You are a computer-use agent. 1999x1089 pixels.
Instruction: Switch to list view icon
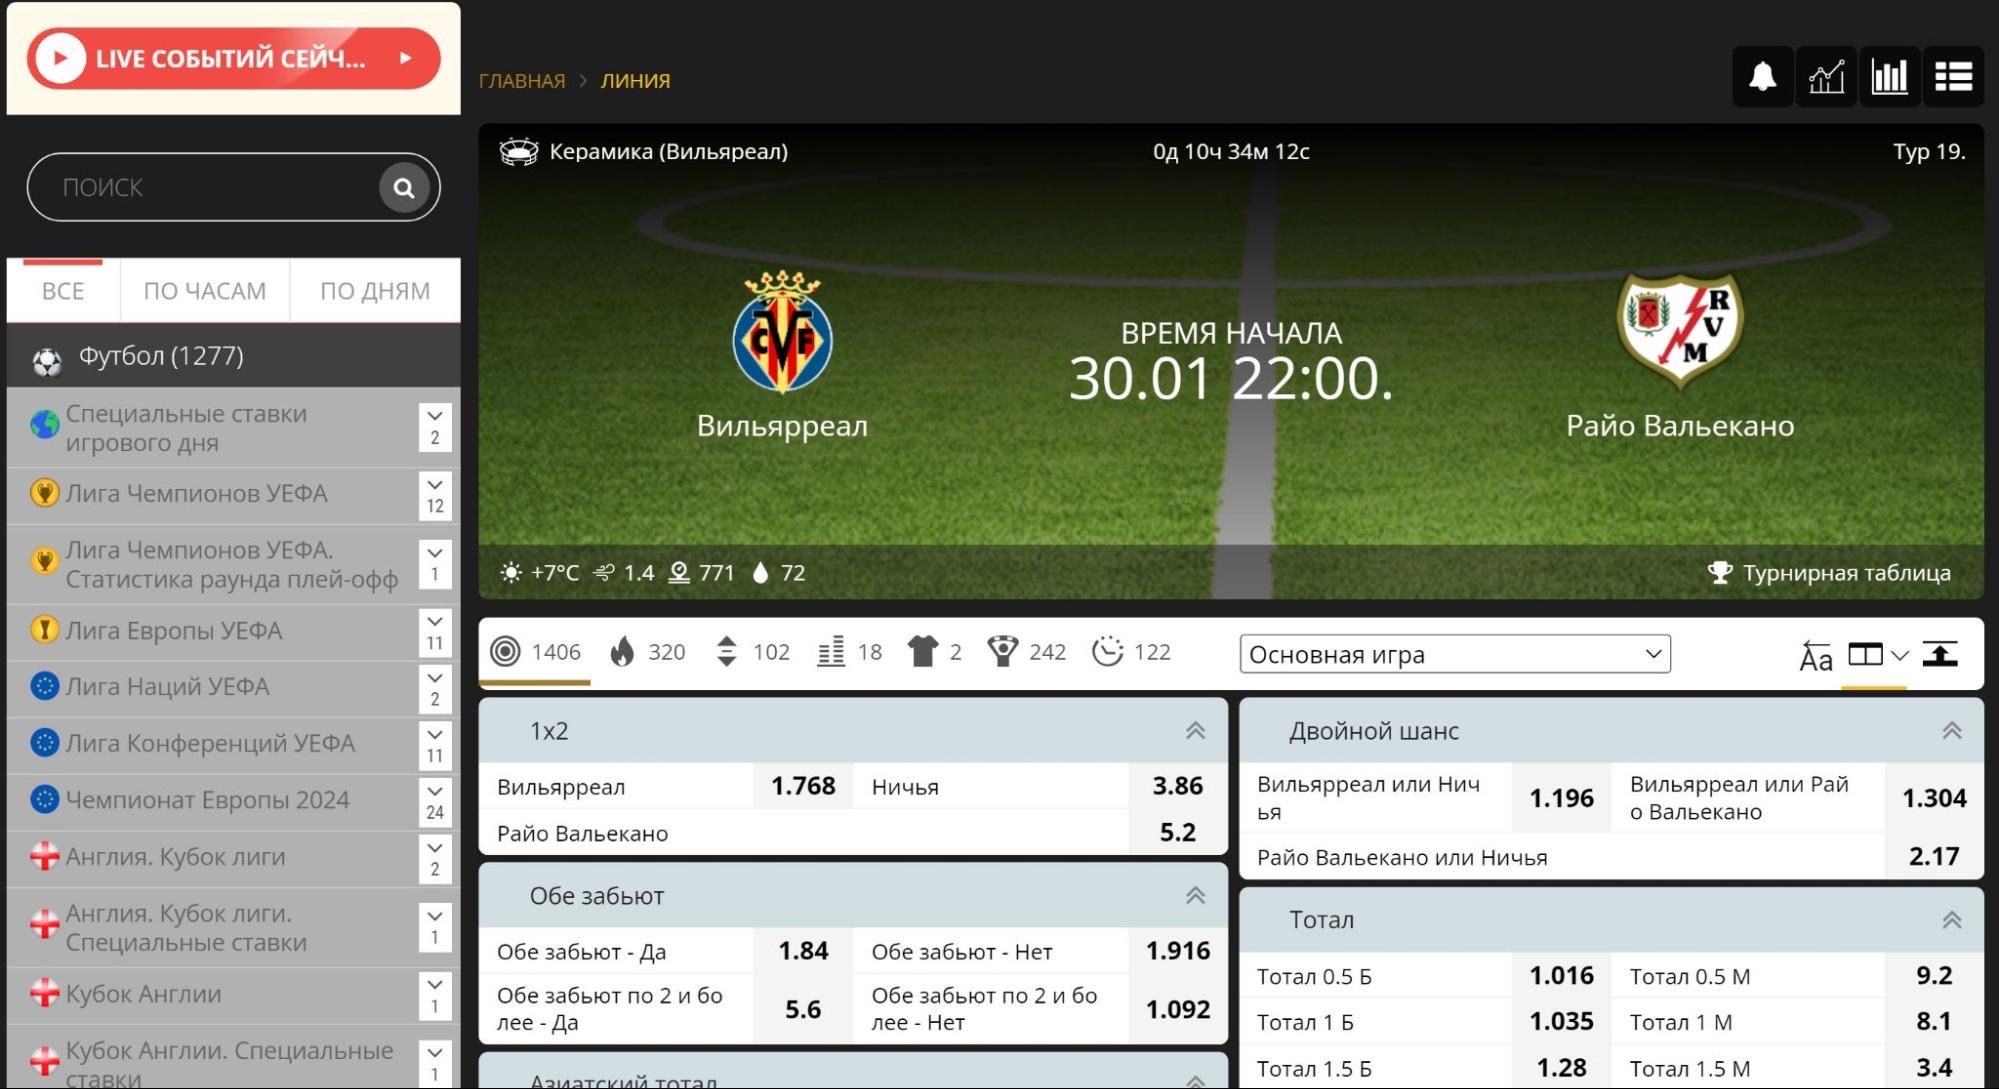1953,76
